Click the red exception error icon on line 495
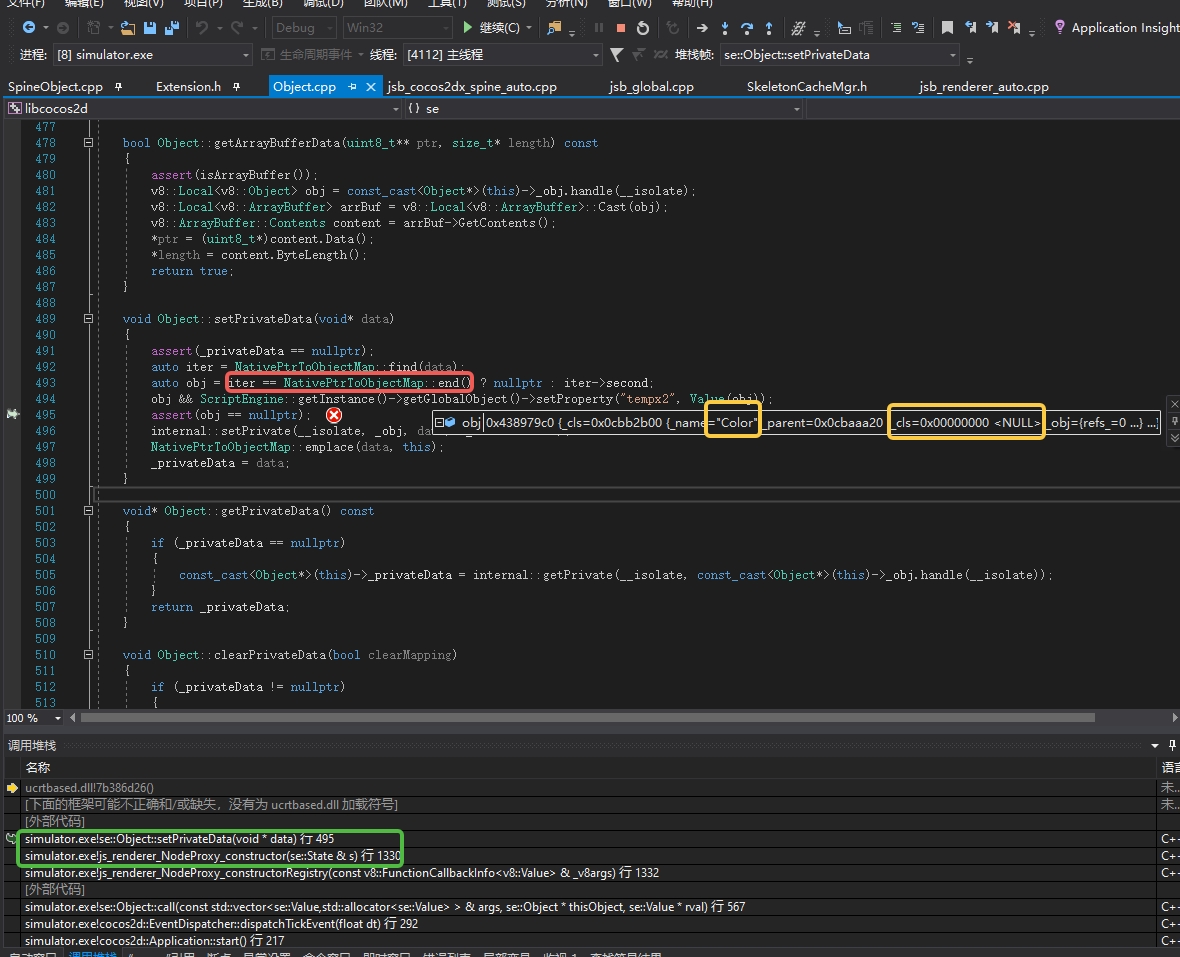This screenshot has height=957, width=1180. [x=334, y=414]
